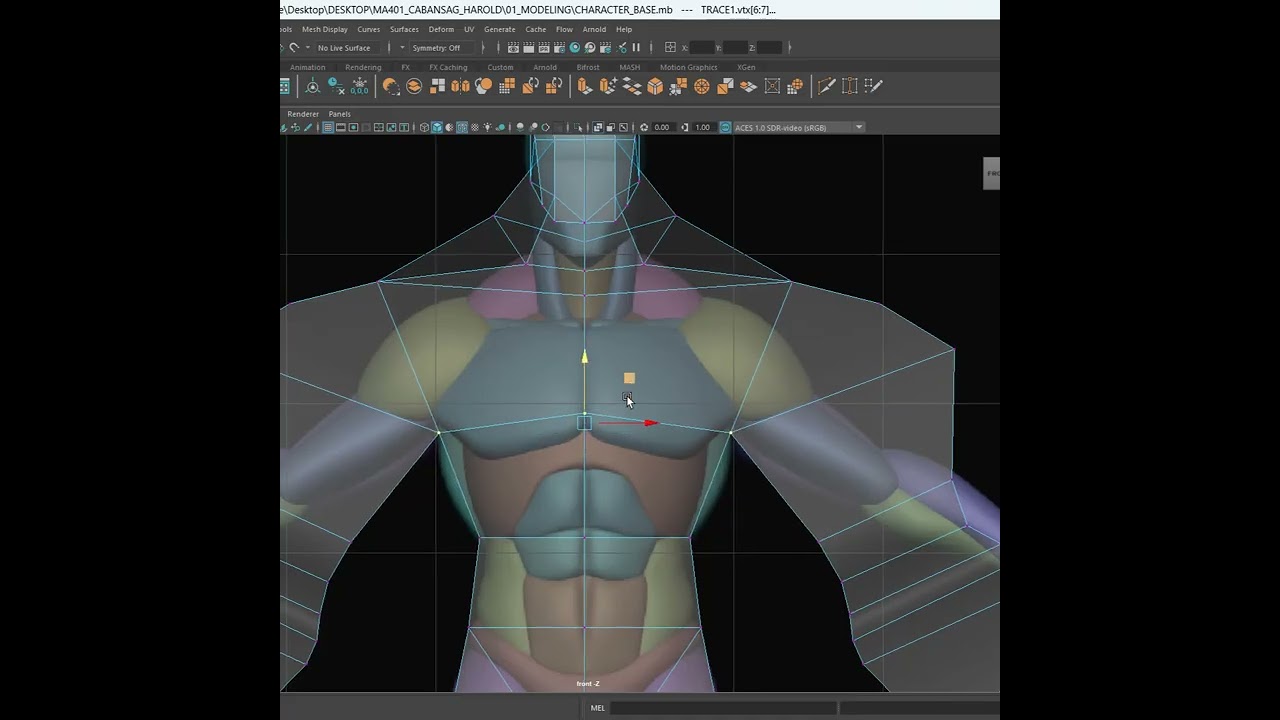Click the magnet snap live icon
Image resolution: width=1280 pixels, height=720 pixels.
click(x=293, y=47)
